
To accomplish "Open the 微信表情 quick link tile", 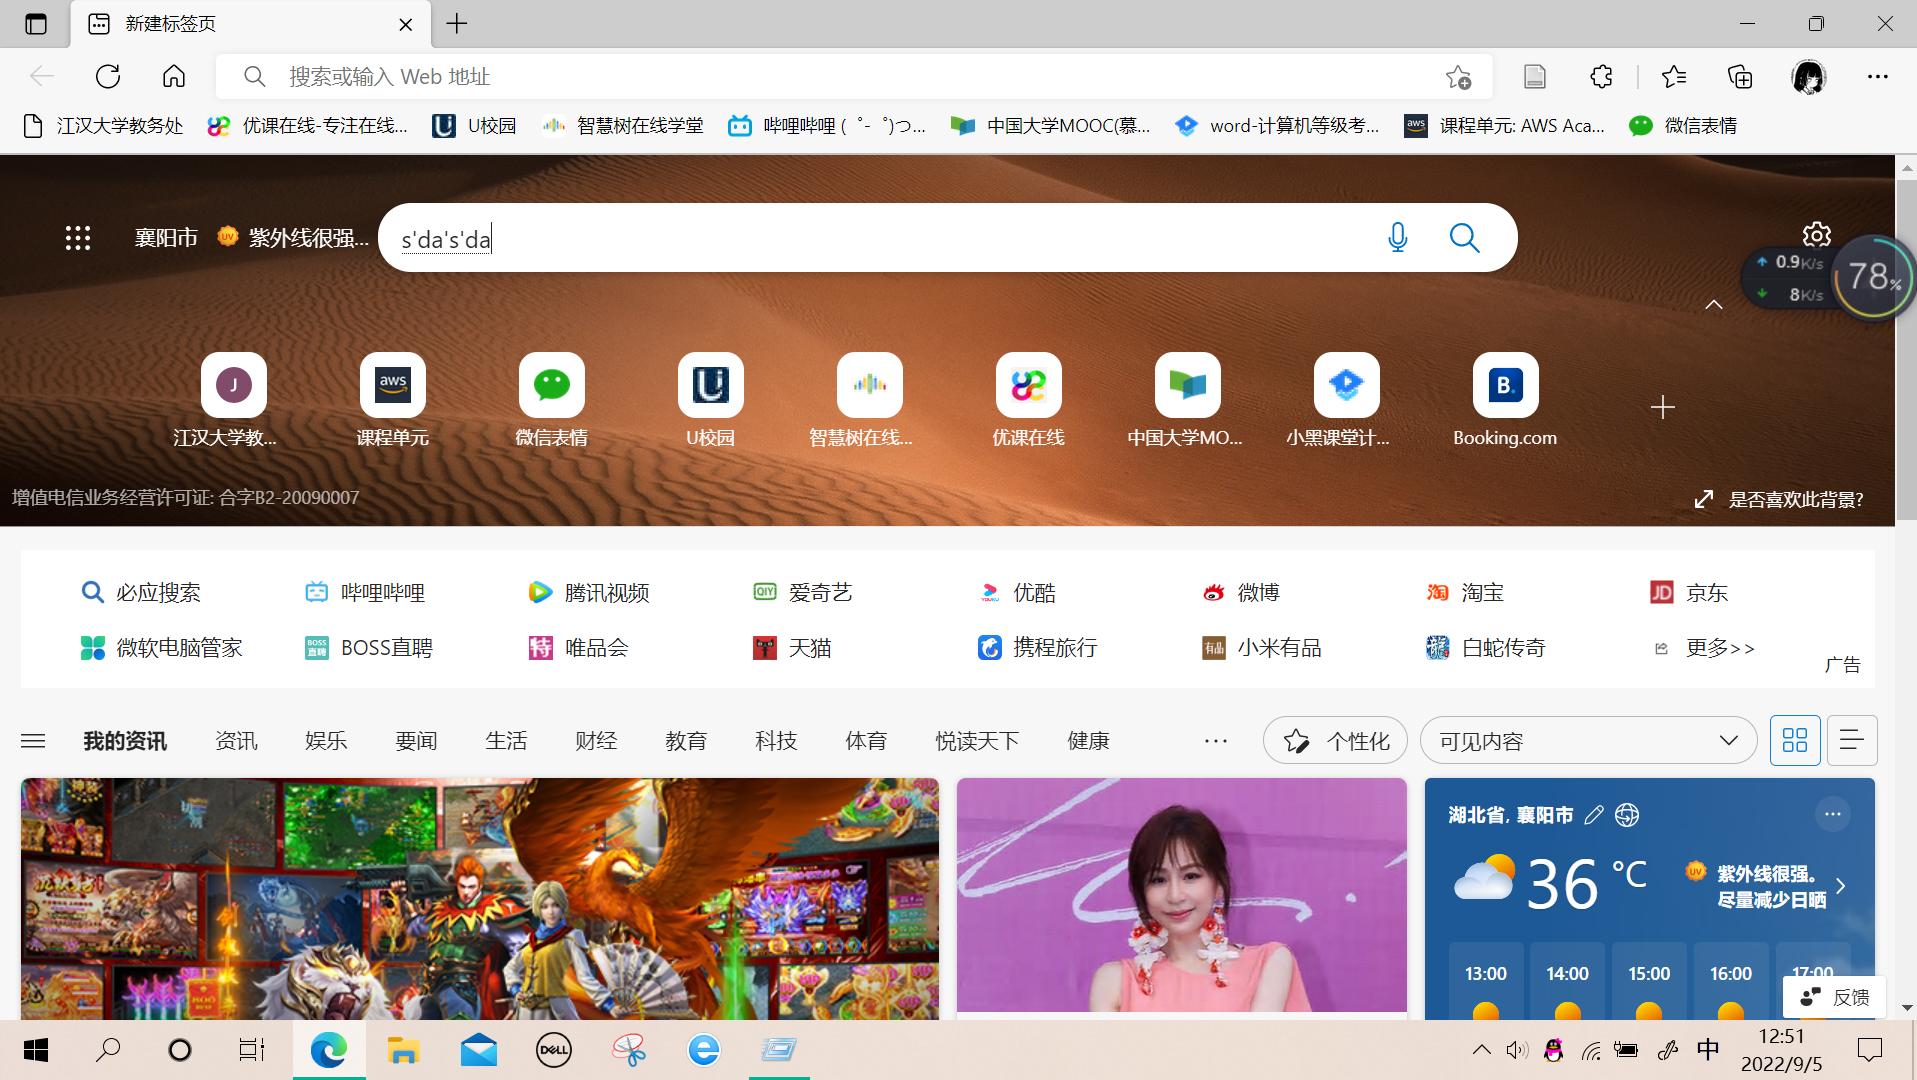I will pos(551,385).
